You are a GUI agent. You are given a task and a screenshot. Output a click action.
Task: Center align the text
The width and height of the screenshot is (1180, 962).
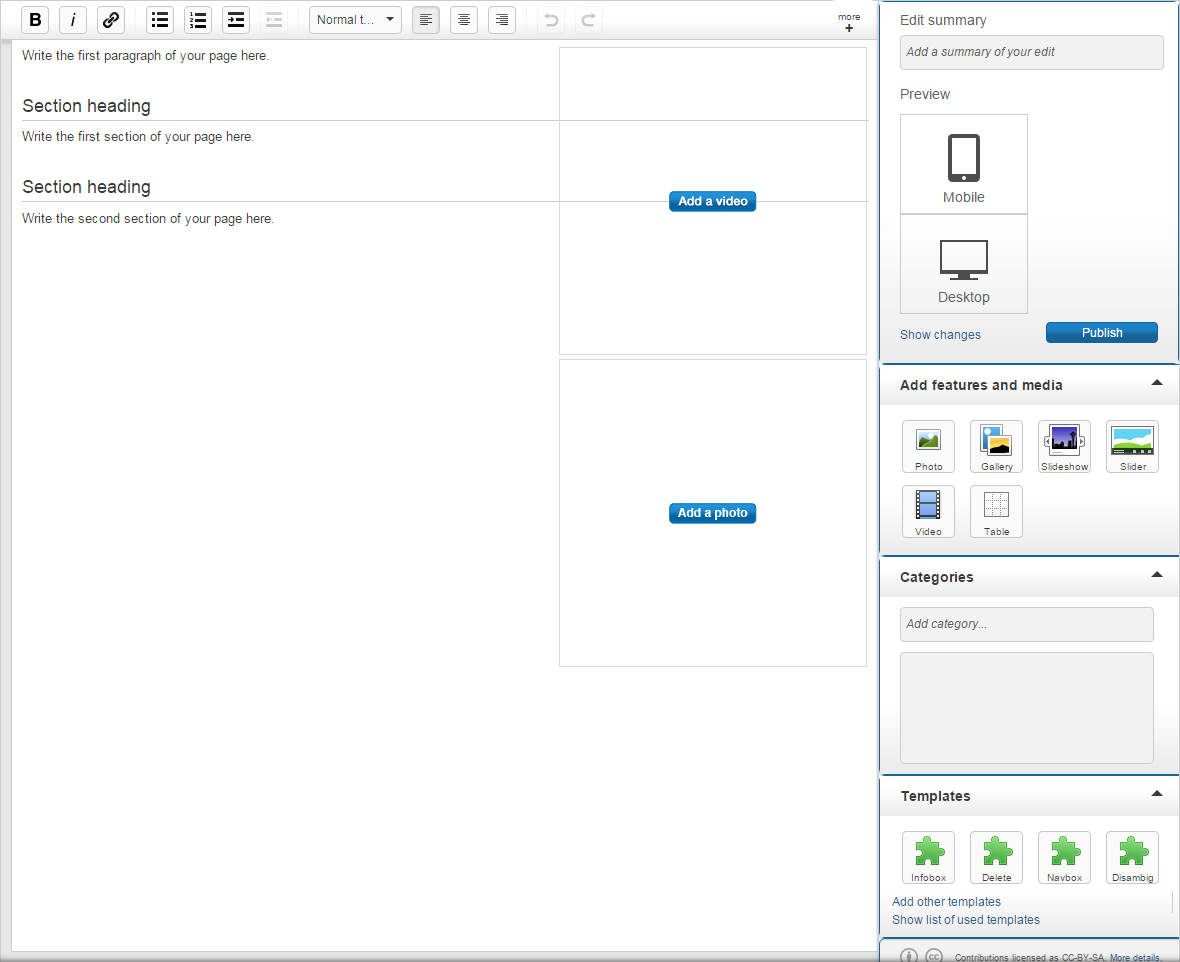pos(464,20)
